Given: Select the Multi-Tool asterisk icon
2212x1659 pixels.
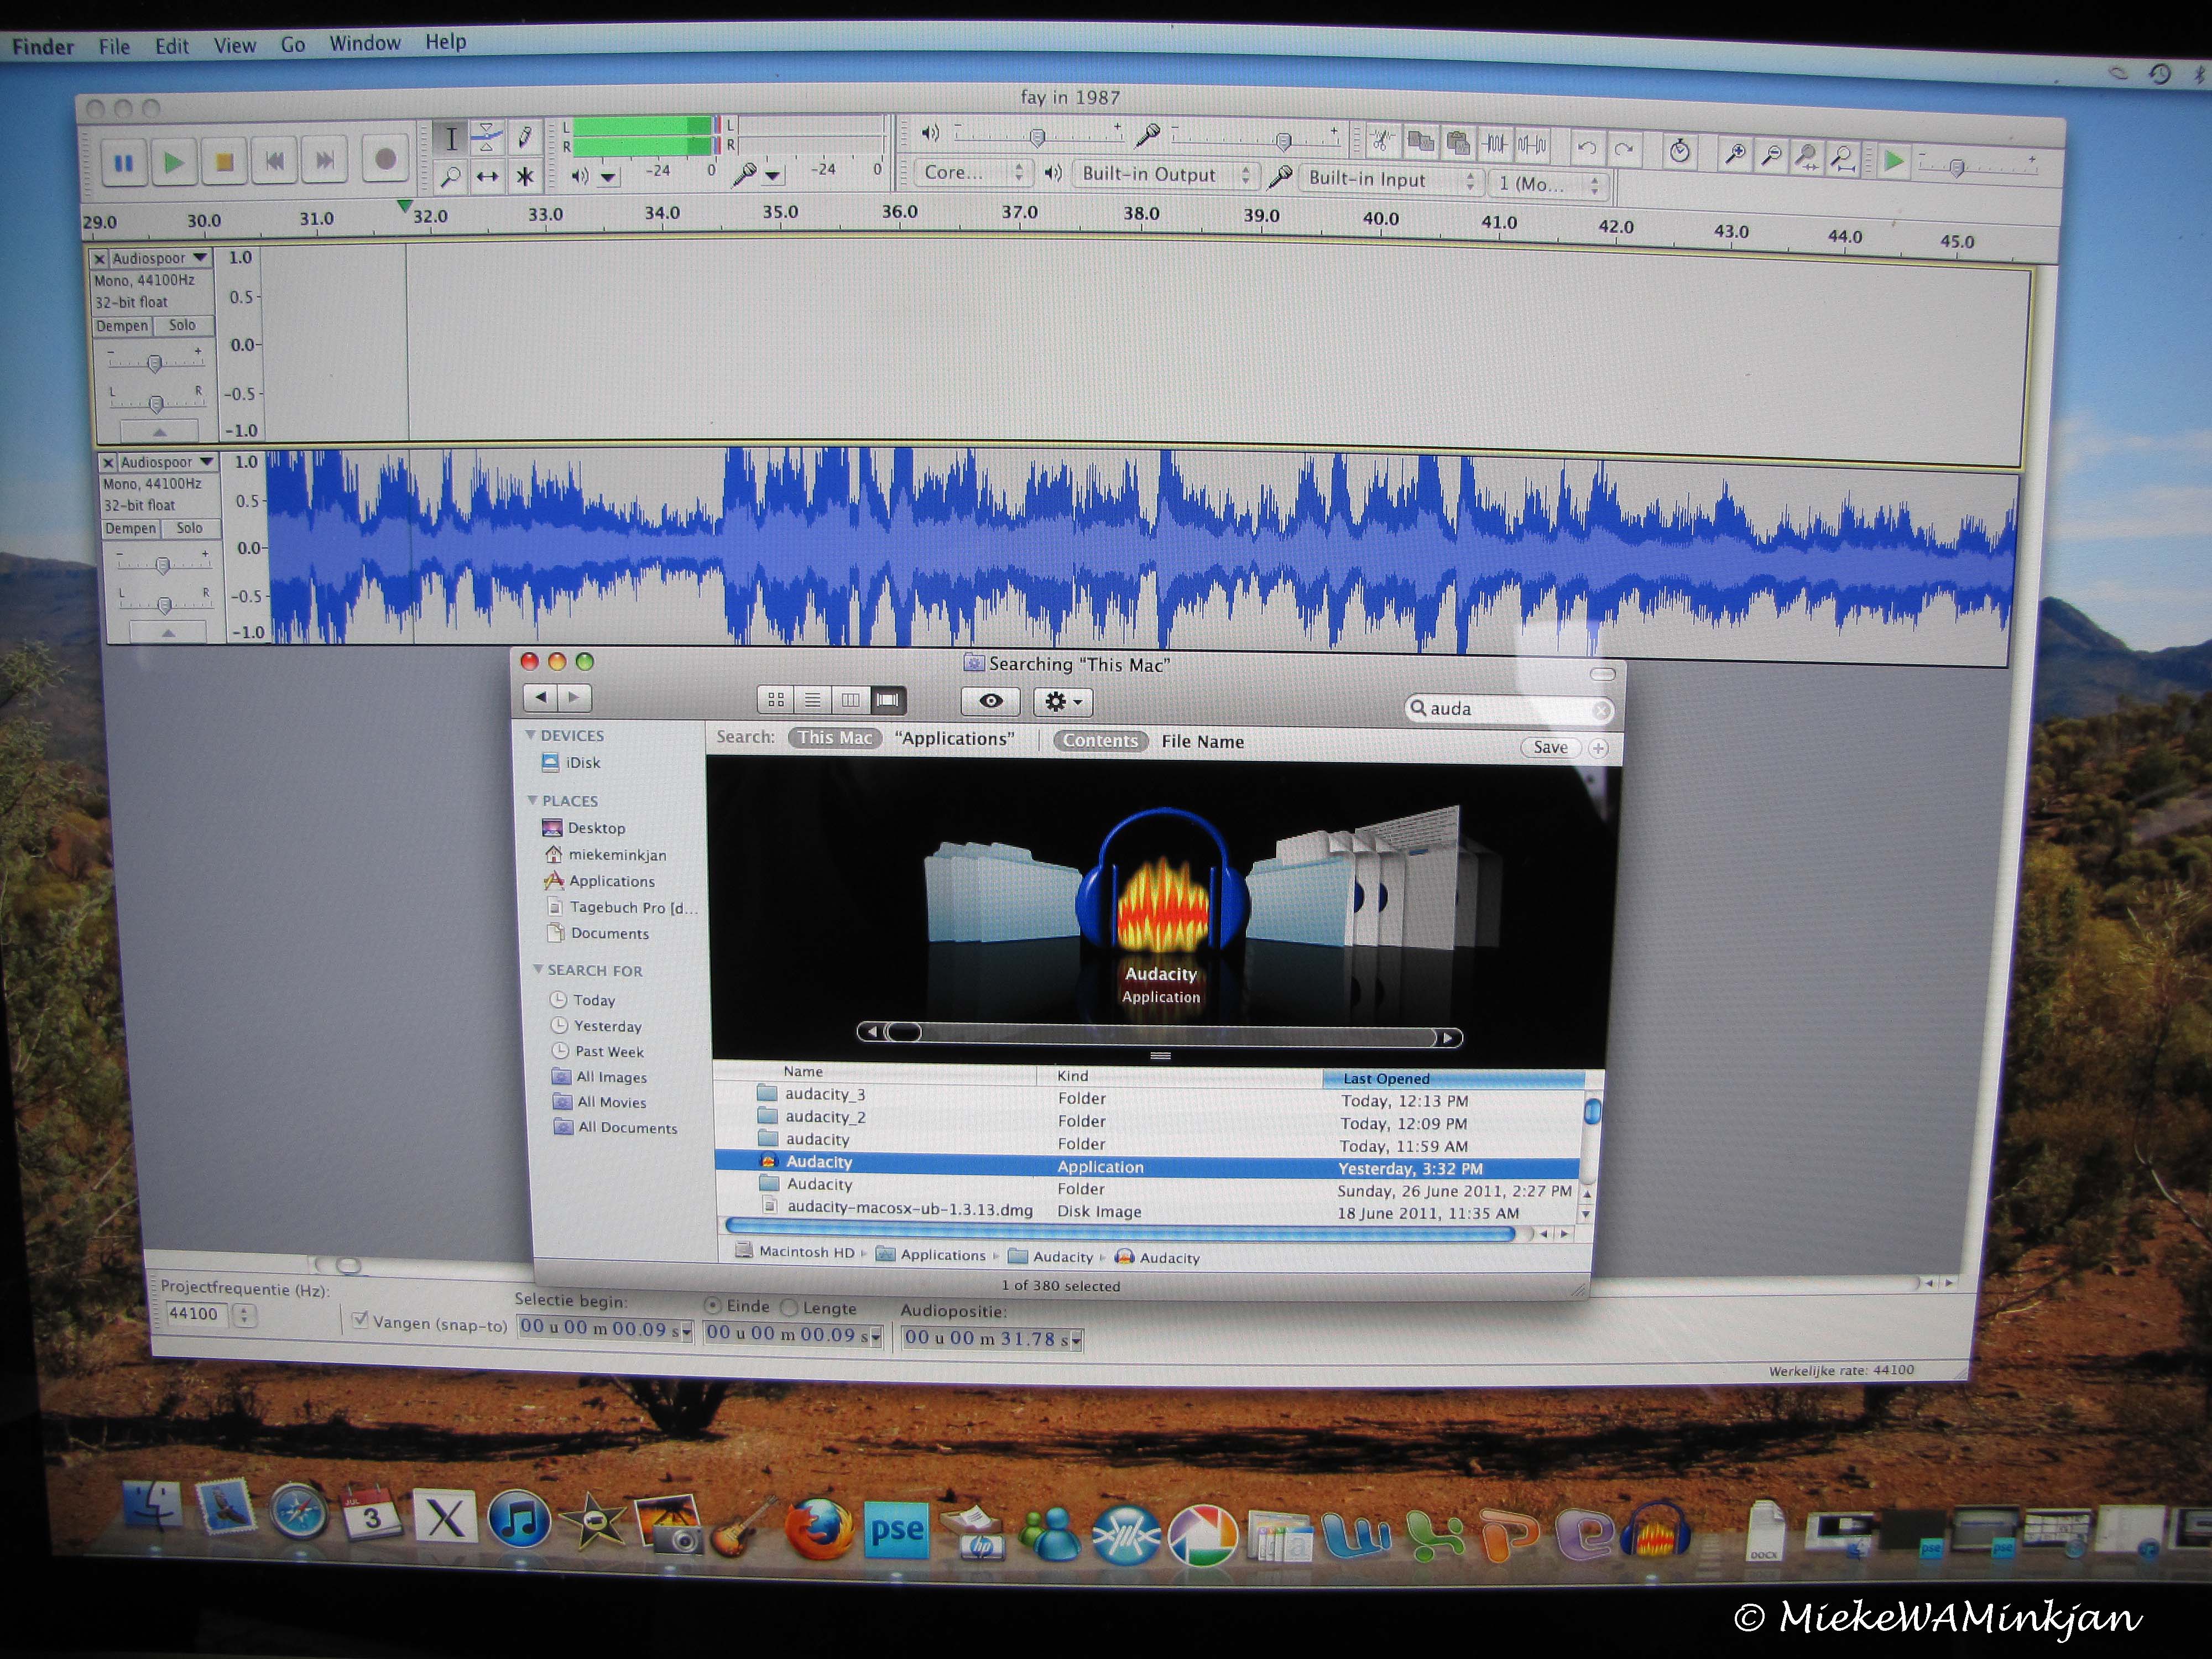Looking at the screenshot, I should click(x=524, y=177).
